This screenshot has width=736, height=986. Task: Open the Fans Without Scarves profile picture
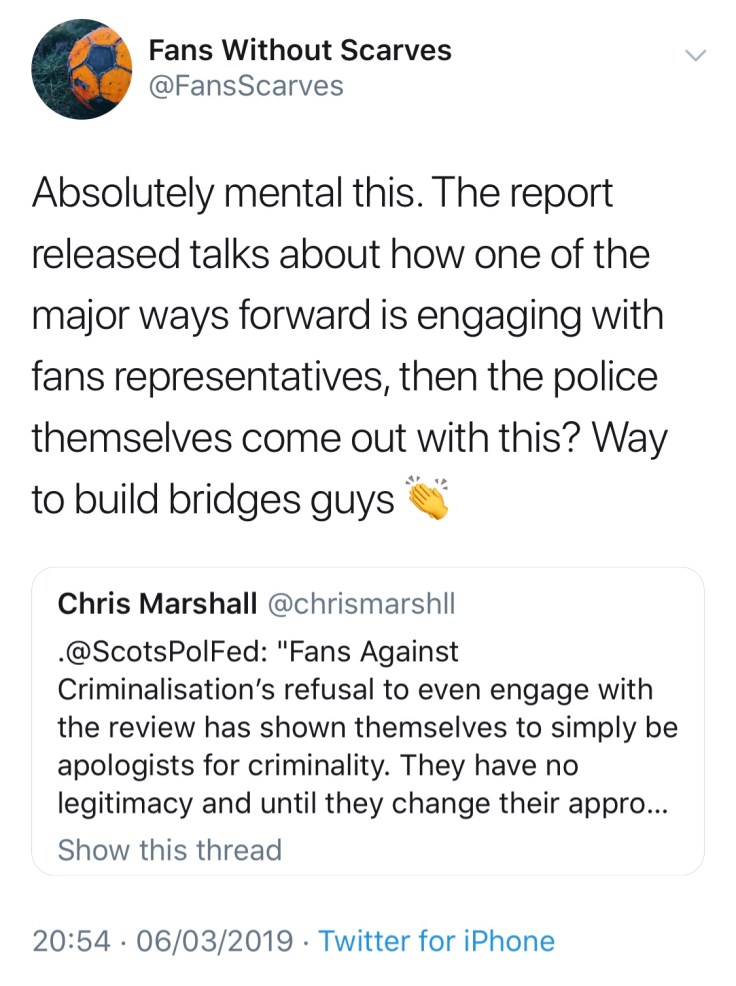83,68
